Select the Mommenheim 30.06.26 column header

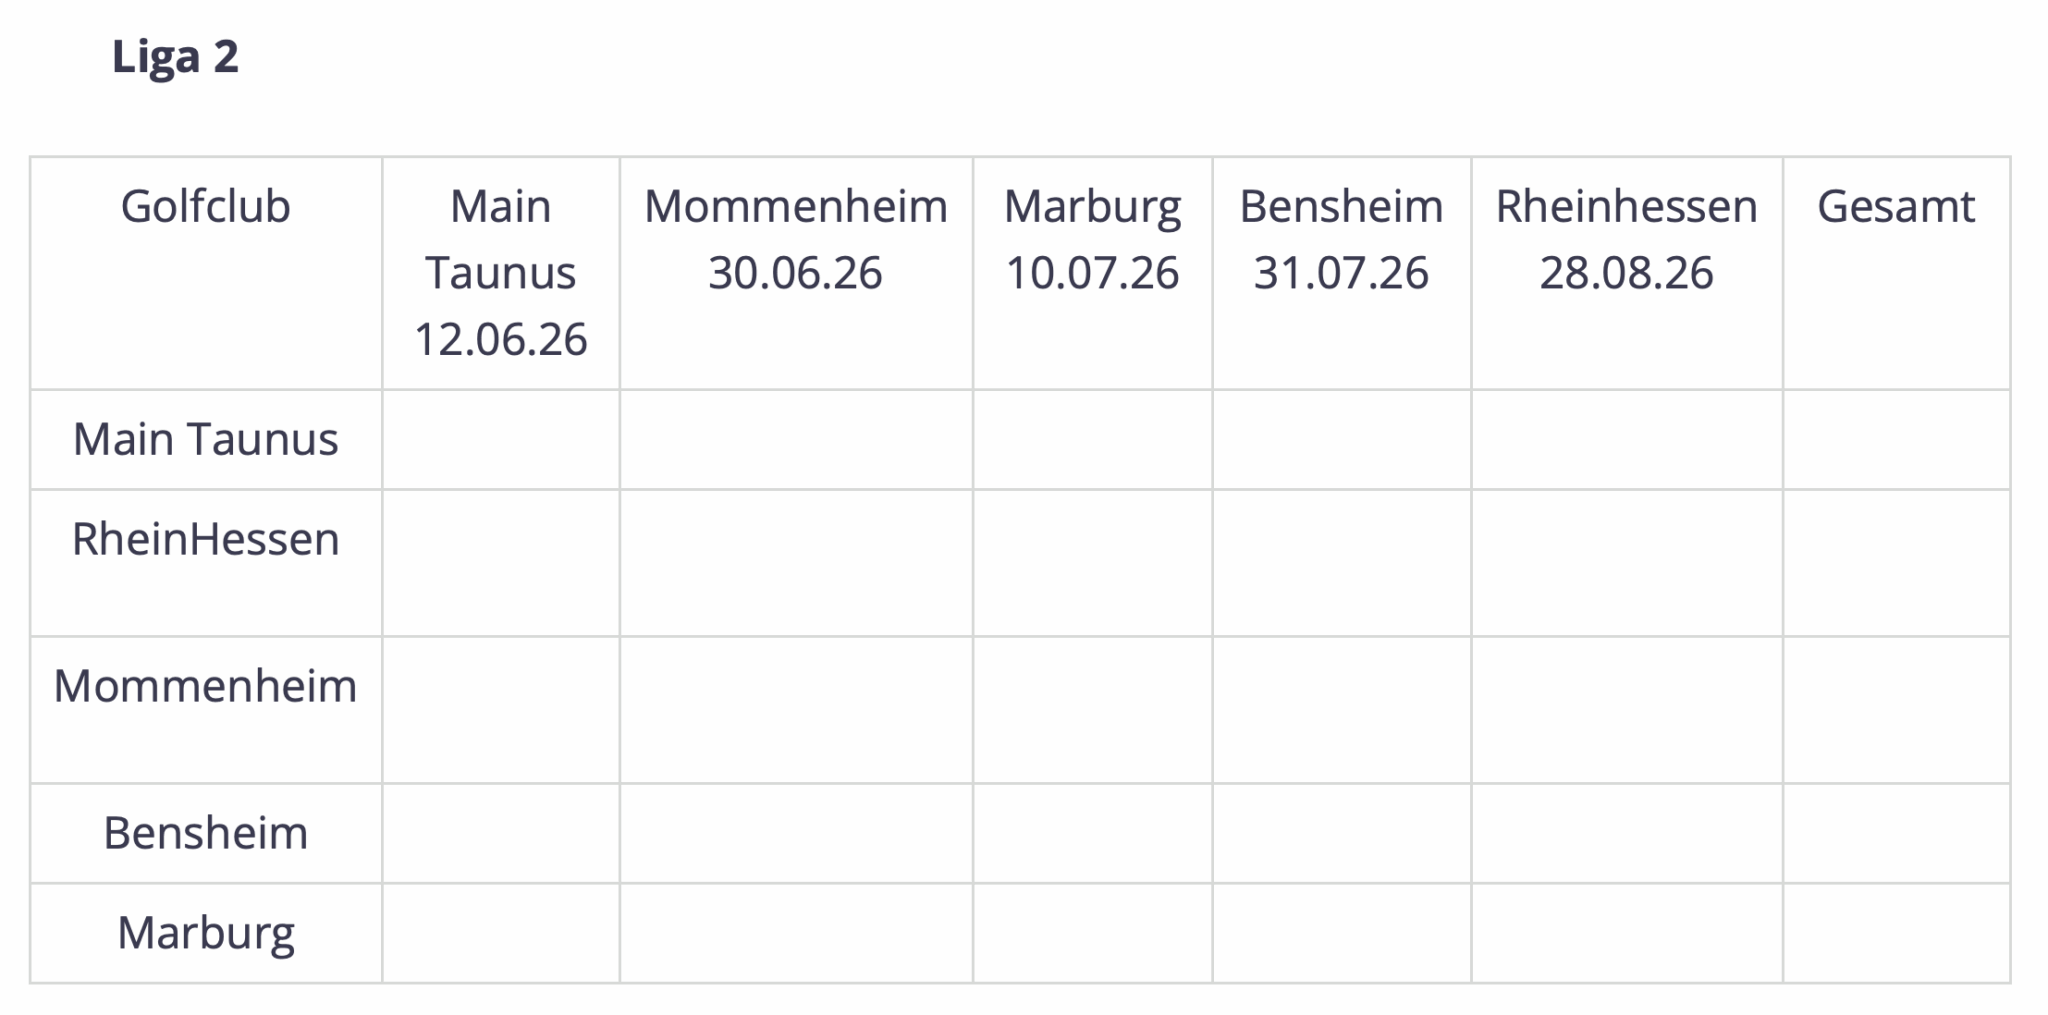pyautogui.click(x=795, y=240)
